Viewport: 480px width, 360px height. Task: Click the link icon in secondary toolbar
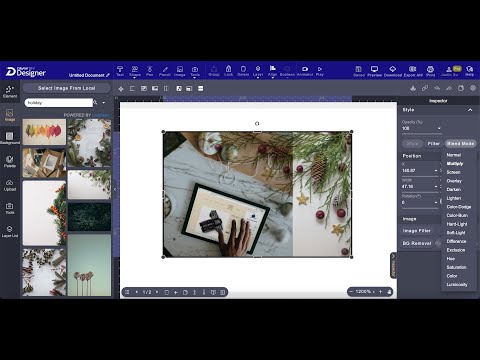pos(425,88)
